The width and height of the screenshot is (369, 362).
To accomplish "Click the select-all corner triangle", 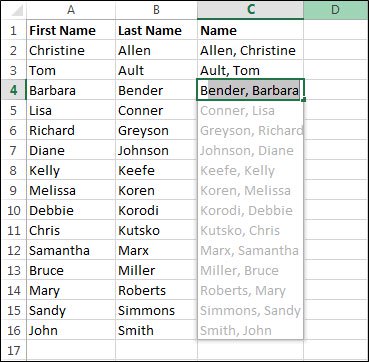I will tap(13, 10).
